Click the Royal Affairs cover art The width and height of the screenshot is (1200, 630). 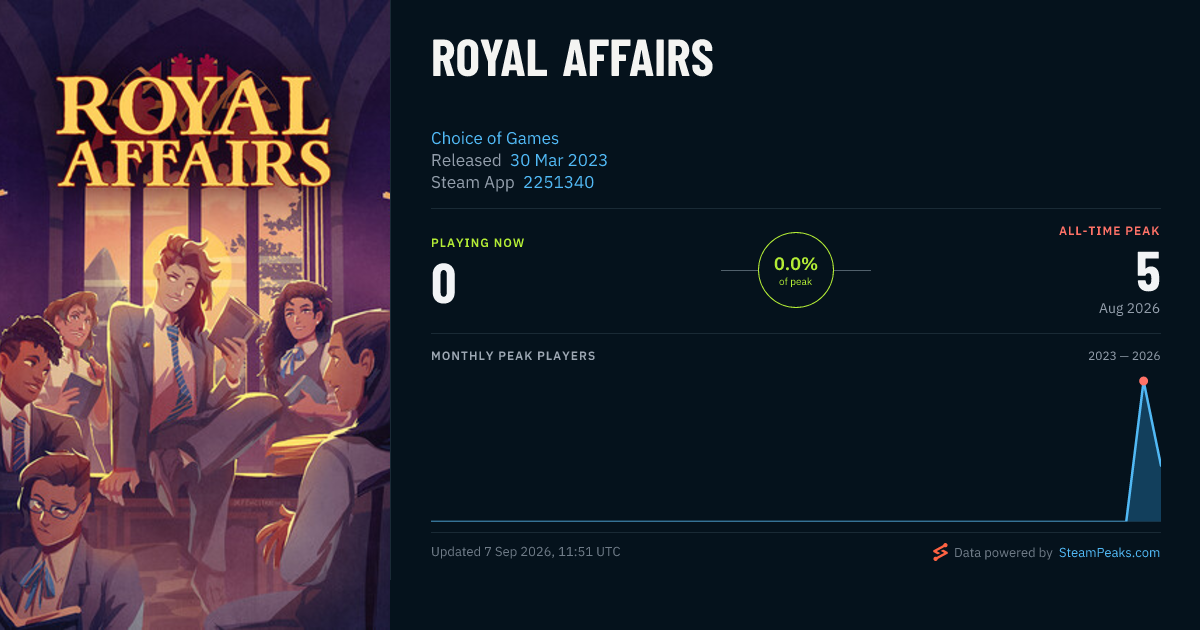195,315
